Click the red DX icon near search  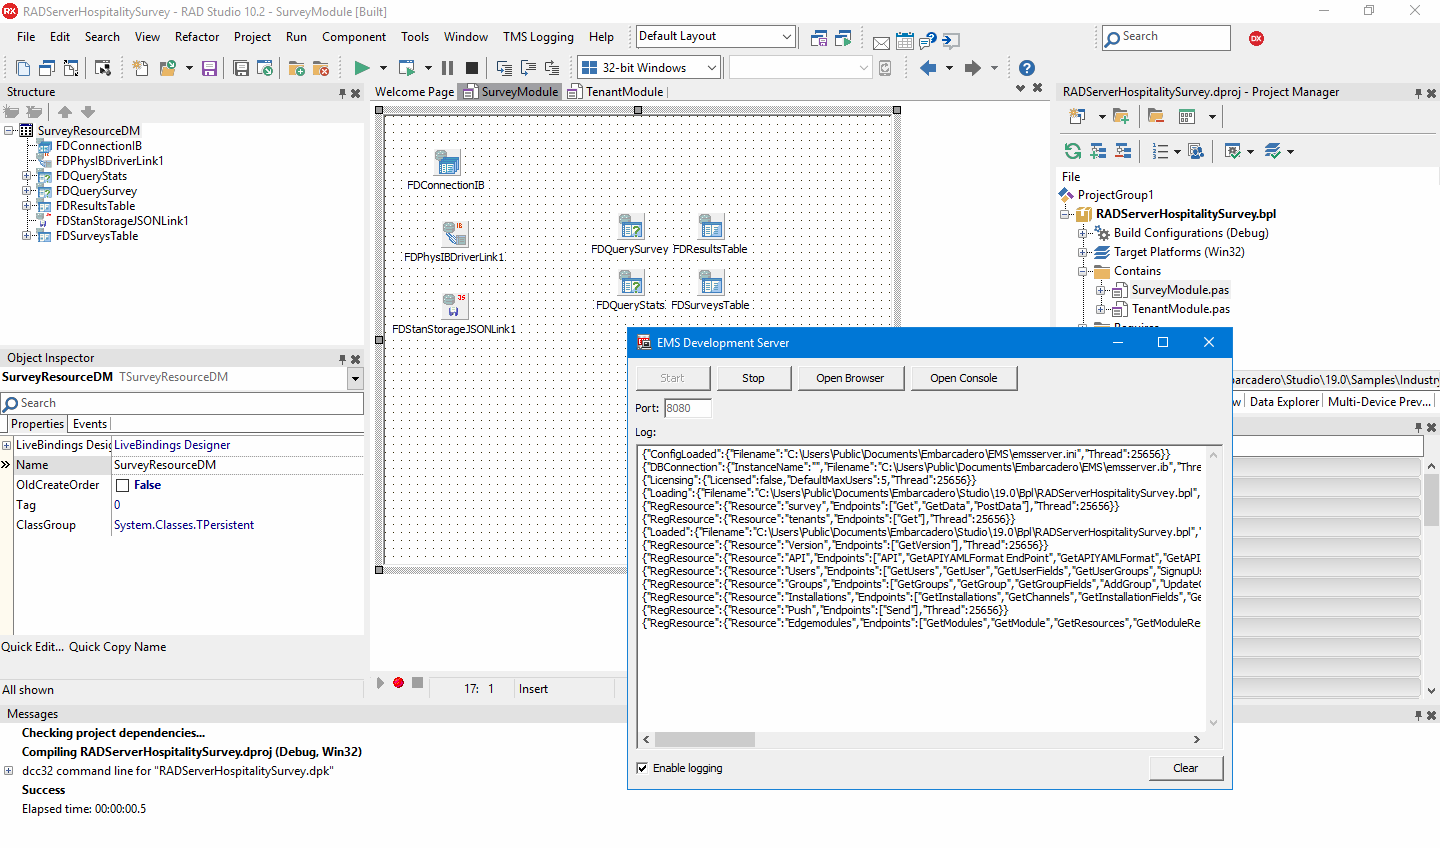(x=1257, y=38)
